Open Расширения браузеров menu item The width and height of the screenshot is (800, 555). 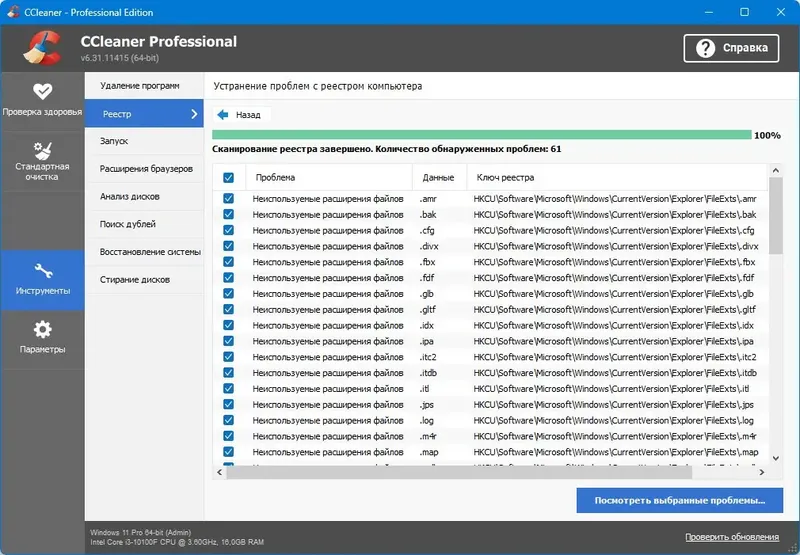[x=146, y=169]
